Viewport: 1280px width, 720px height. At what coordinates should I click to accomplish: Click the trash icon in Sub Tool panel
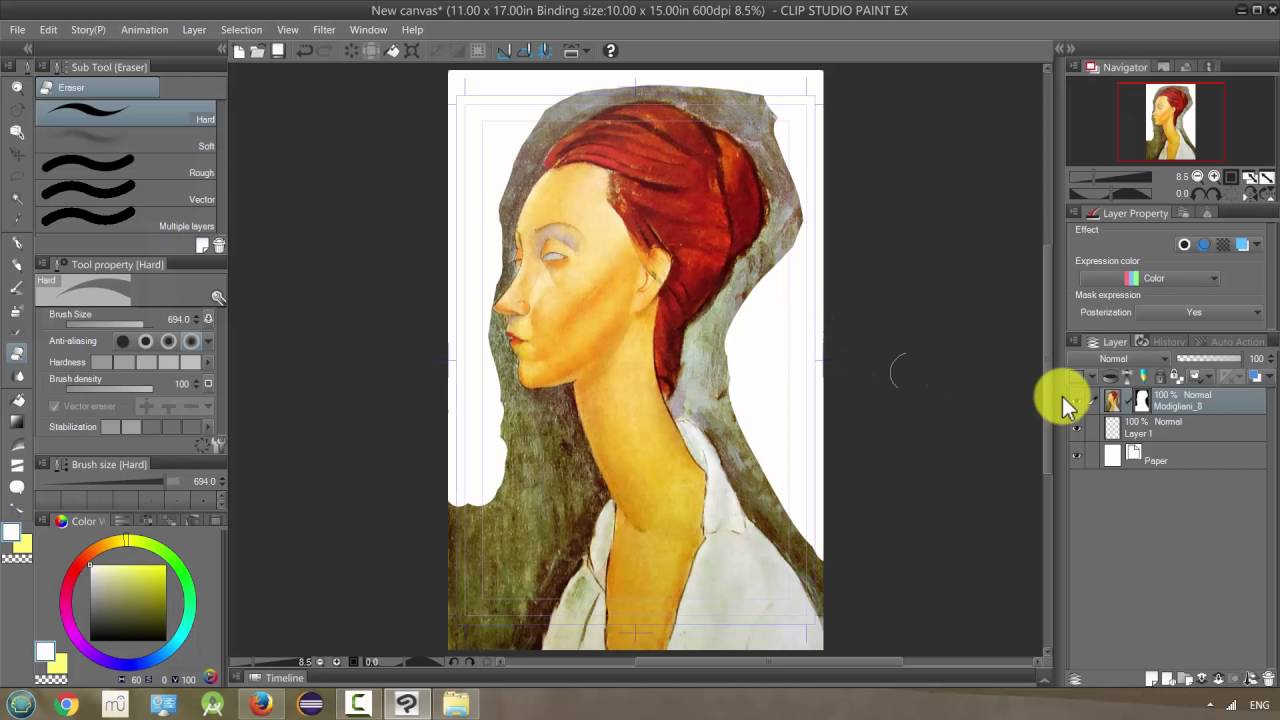coord(219,245)
